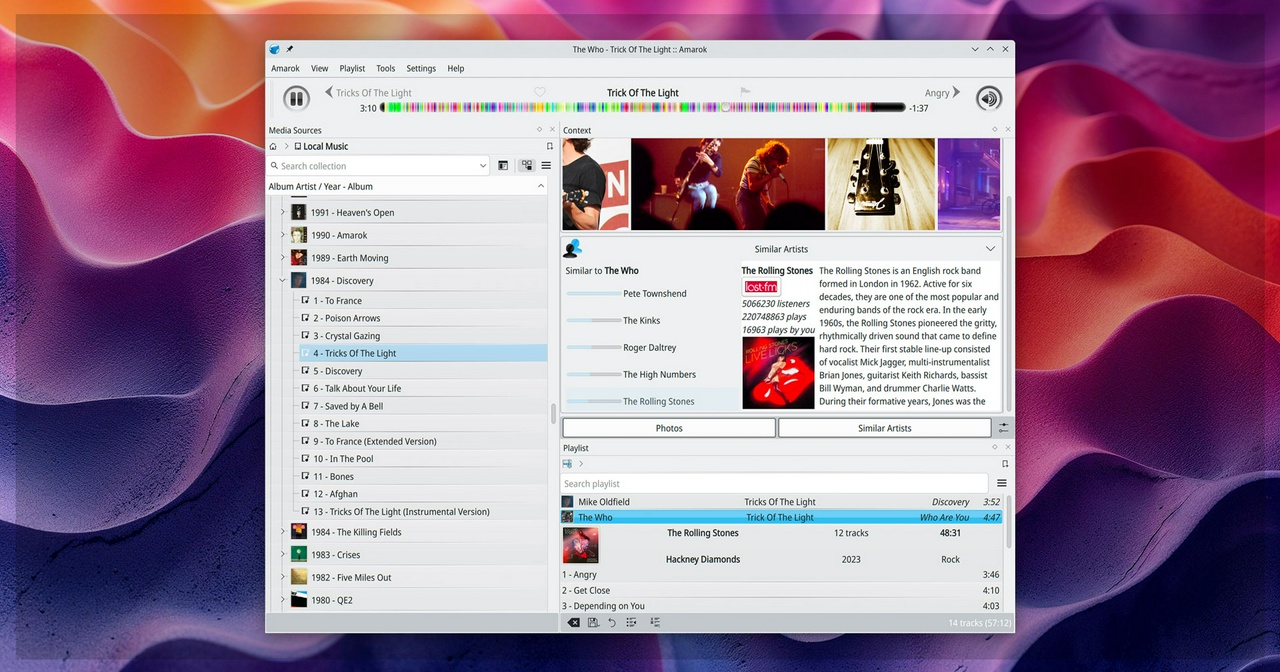Expand the 1983 - Crises album
This screenshot has height=672, width=1280.
point(283,555)
